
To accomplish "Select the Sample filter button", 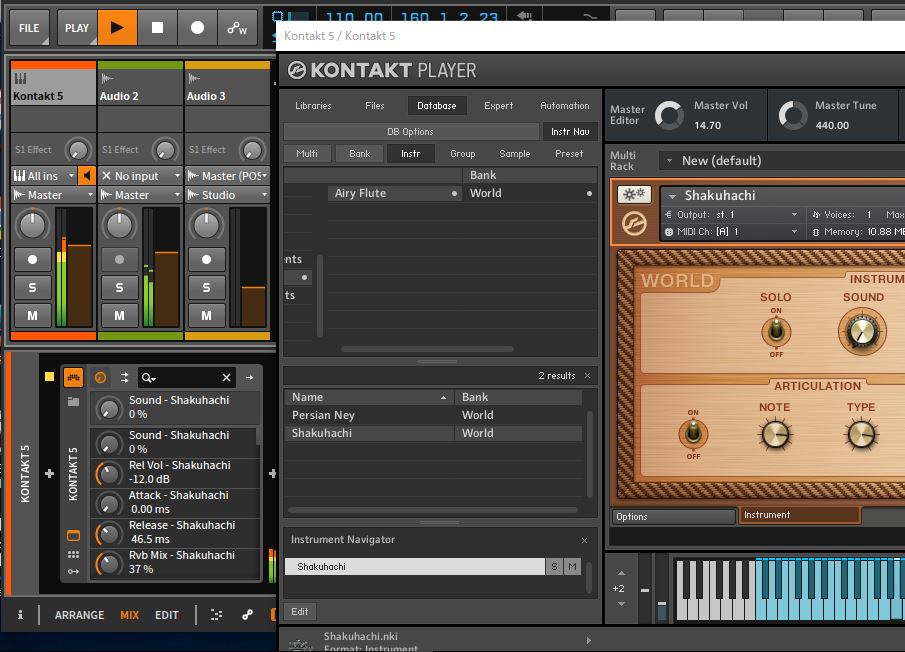I will pos(515,153).
